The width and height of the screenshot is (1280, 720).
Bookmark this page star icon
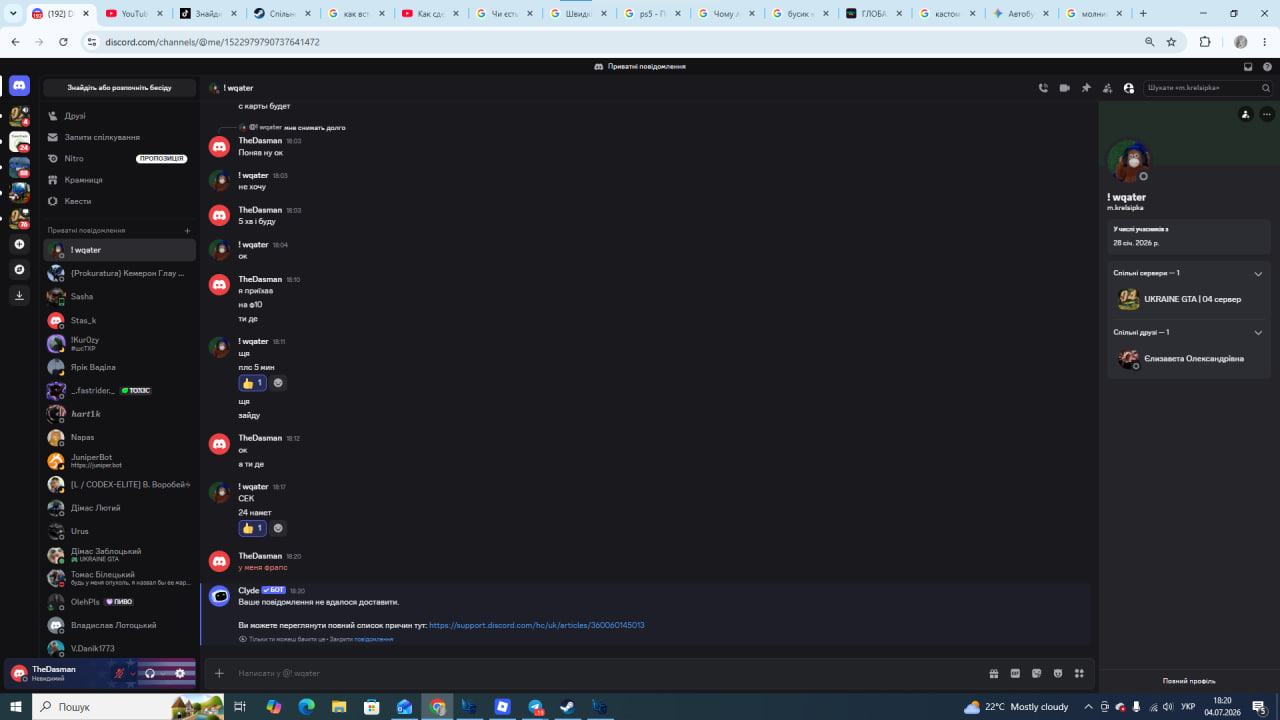[1171, 42]
